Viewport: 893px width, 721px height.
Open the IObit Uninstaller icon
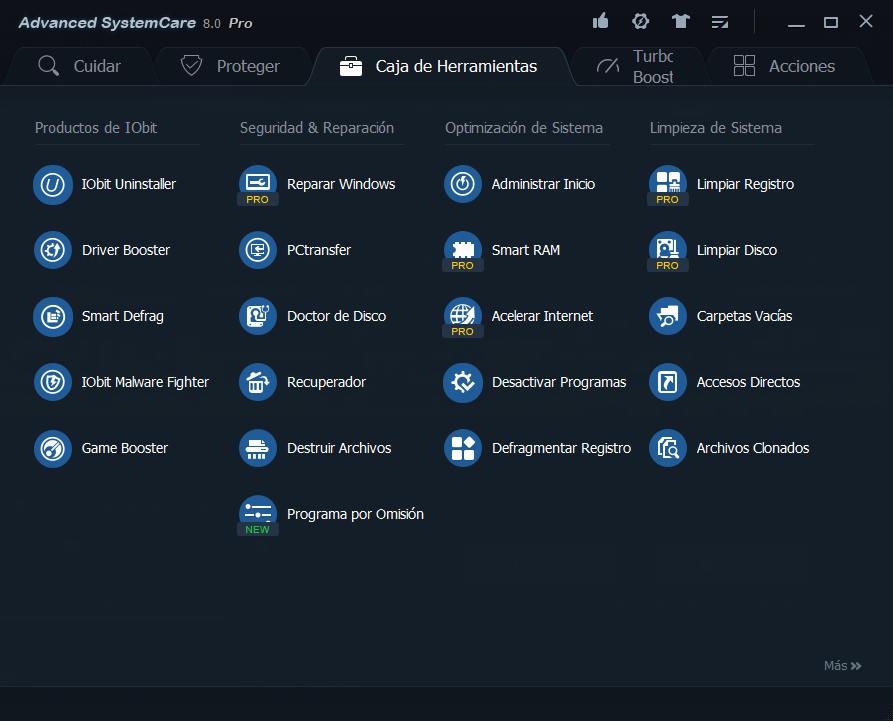point(53,185)
